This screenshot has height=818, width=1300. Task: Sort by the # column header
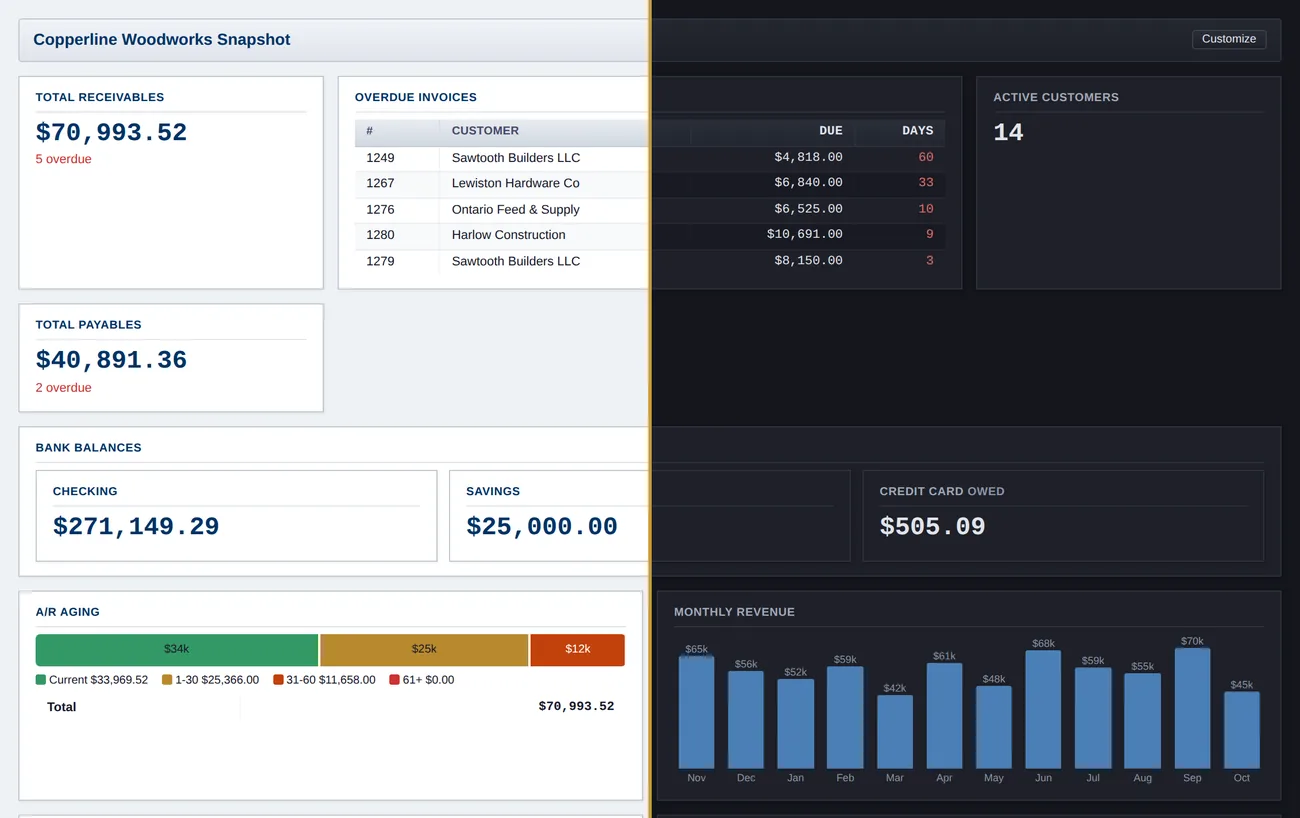tap(397, 131)
